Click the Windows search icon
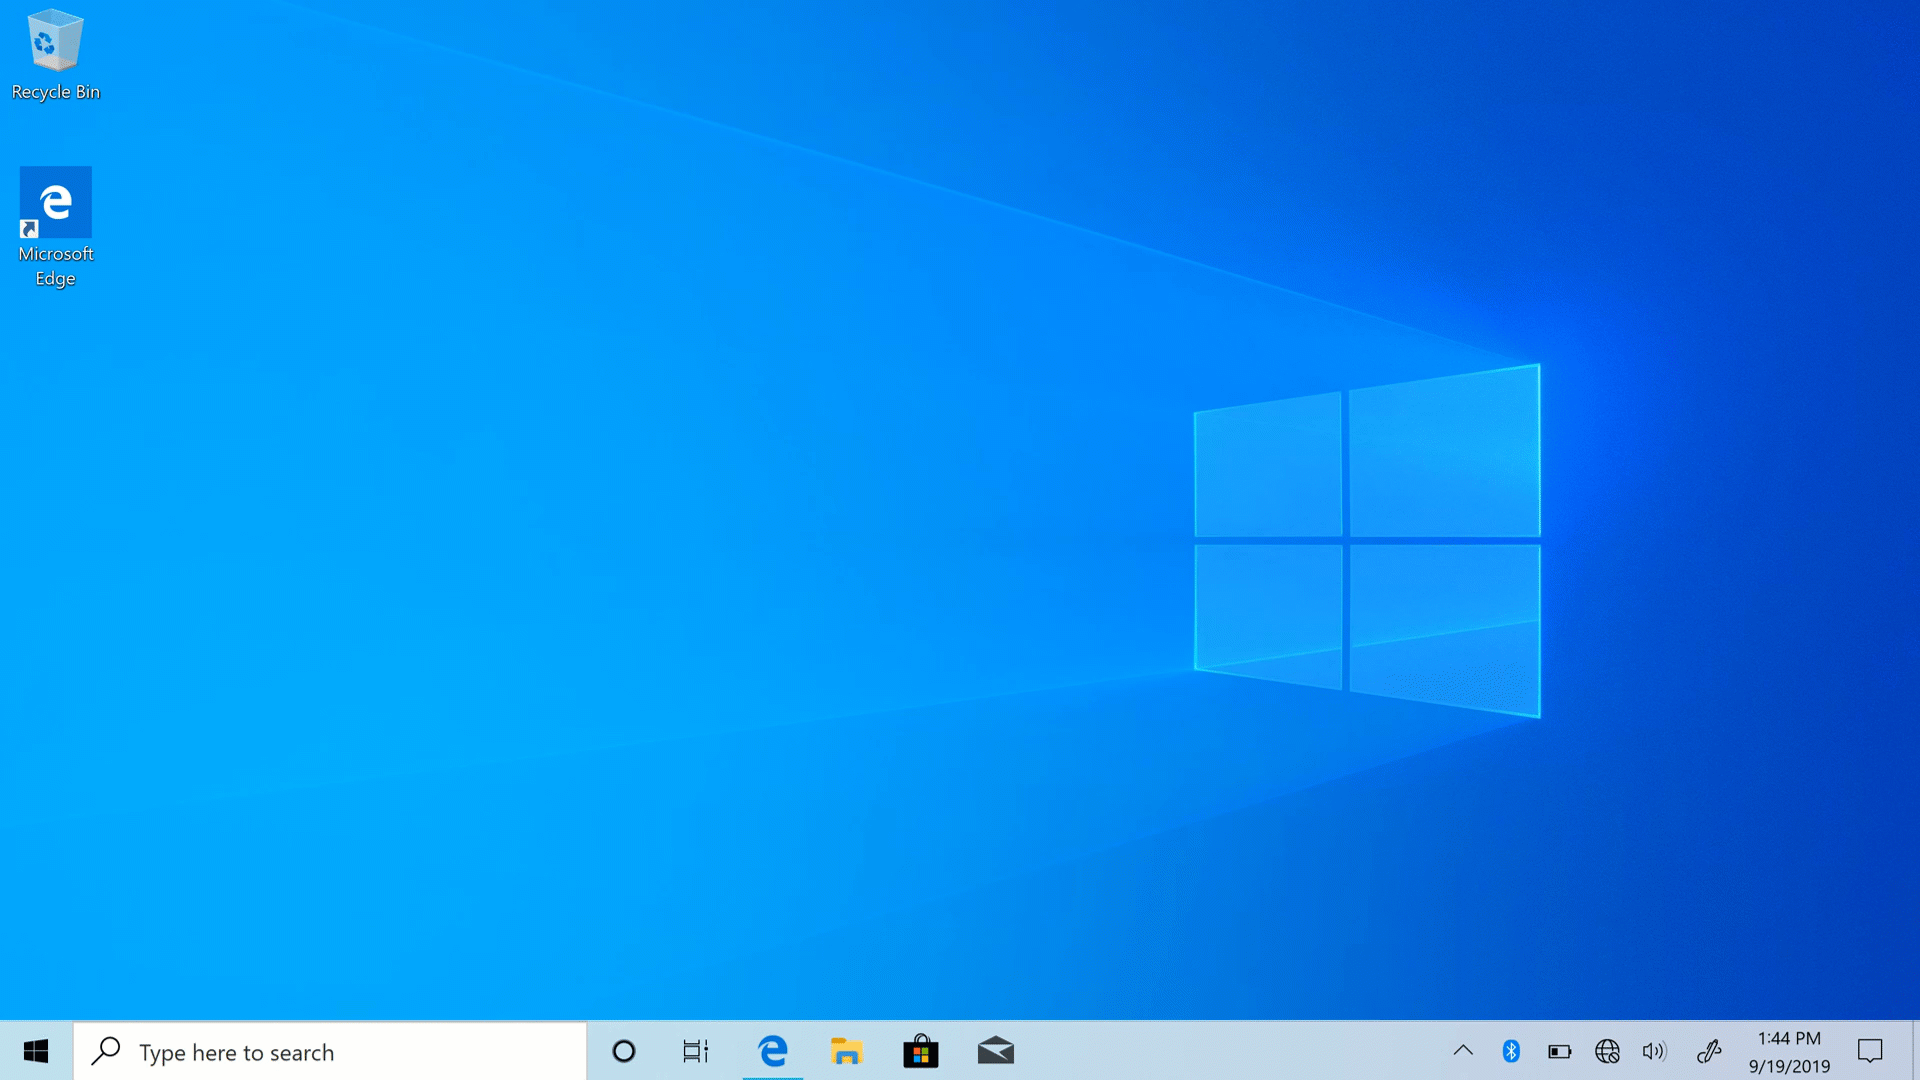Image resolution: width=1920 pixels, height=1080 pixels. [107, 1051]
